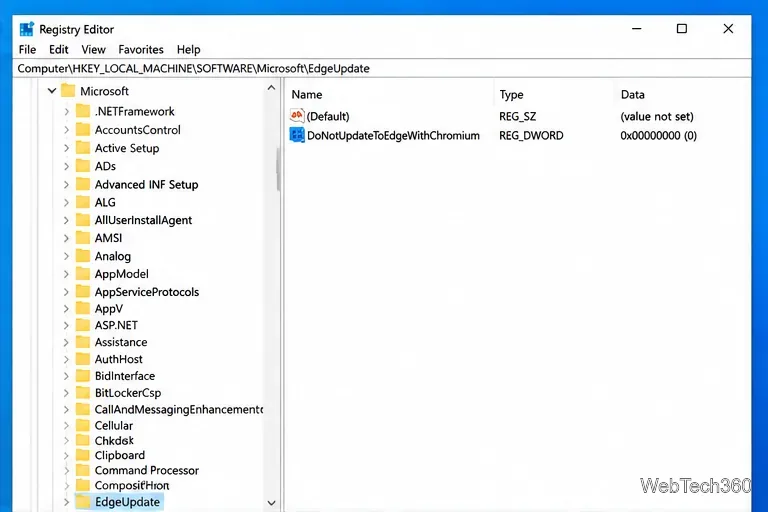Open the Help menu
The height and width of the screenshot is (512, 768).
tap(189, 49)
